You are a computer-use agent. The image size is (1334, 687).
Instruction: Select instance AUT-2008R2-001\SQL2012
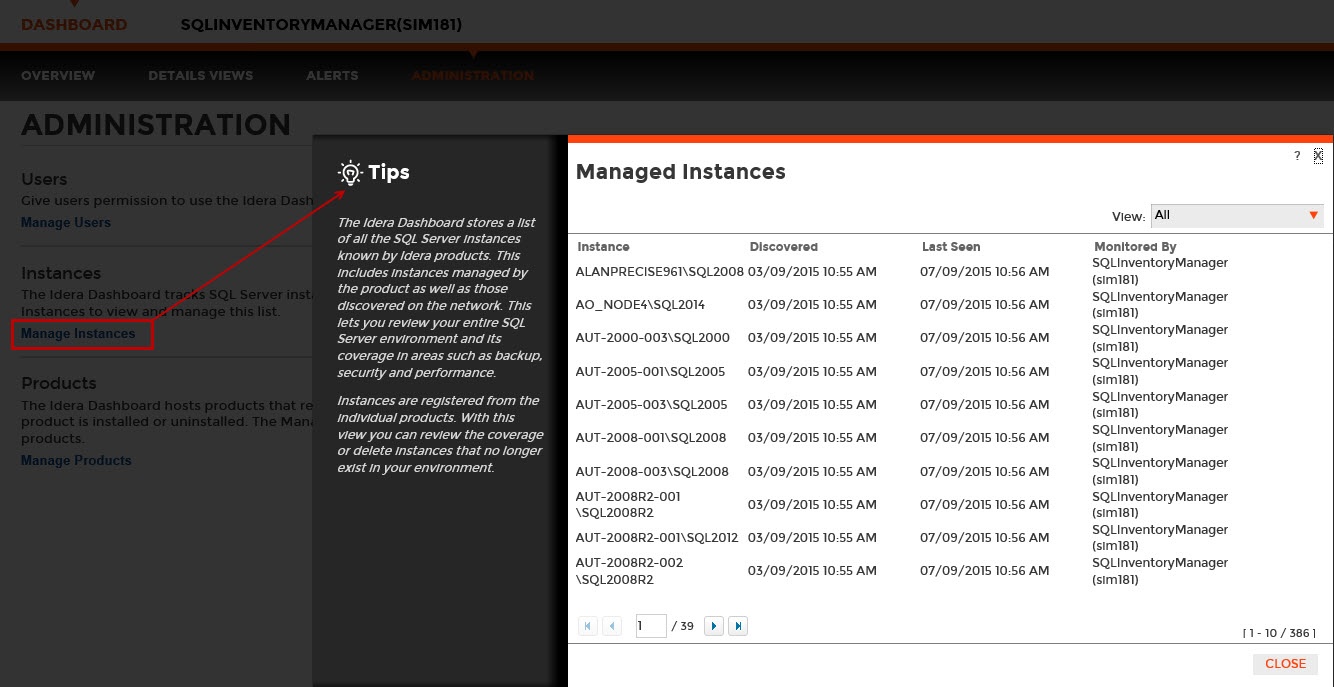point(657,538)
